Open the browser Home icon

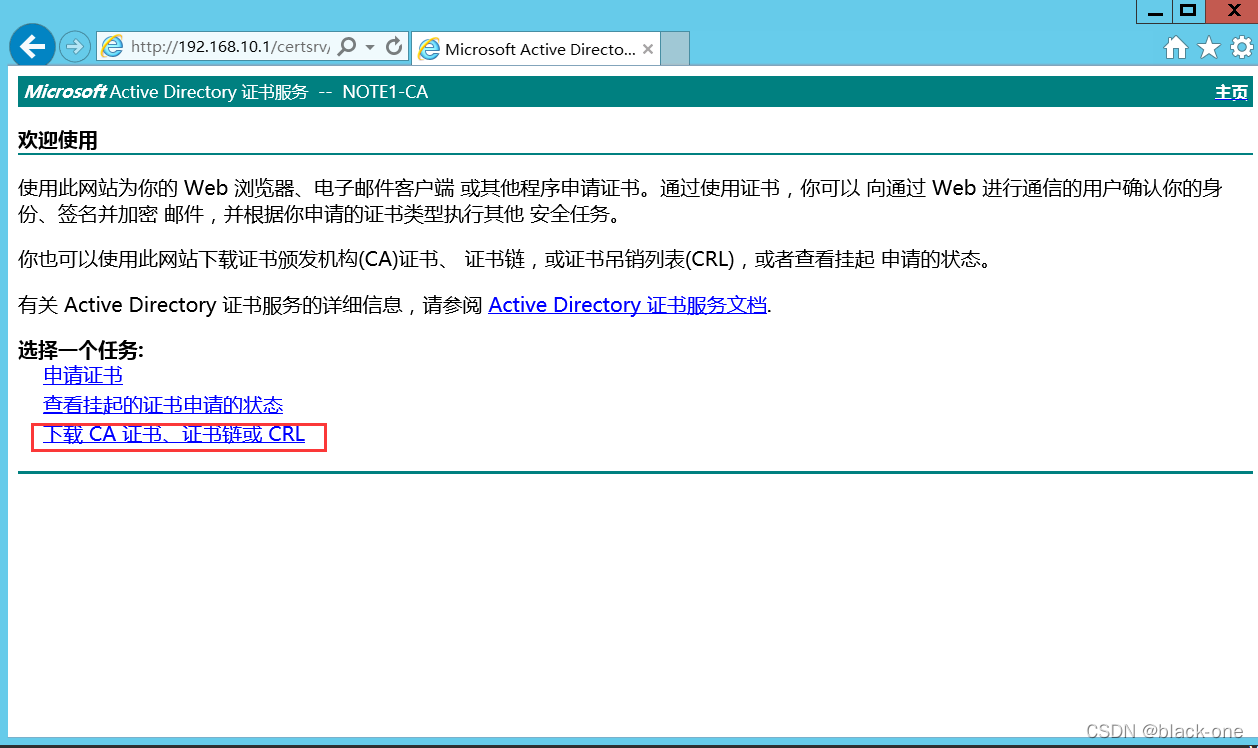click(1176, 47)
